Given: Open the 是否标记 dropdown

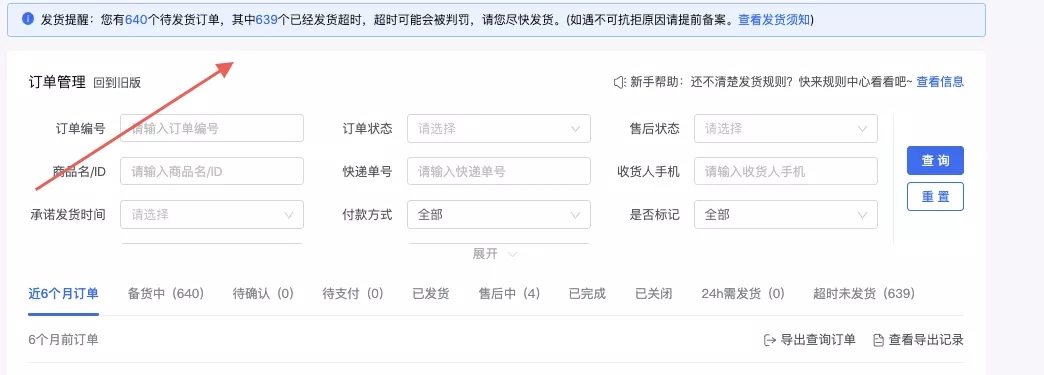Looking at the screenshot, I should point(786,214).
